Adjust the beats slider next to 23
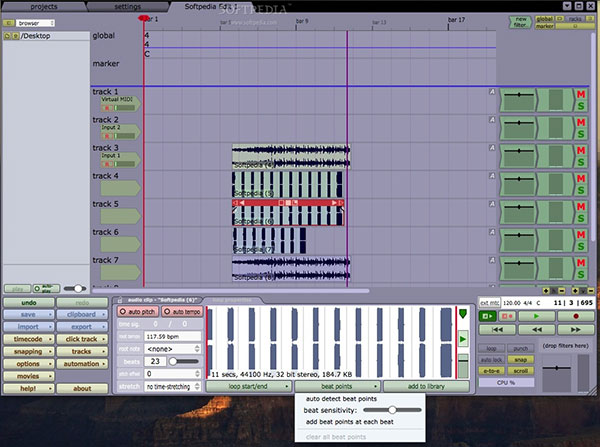The image size is (600, 447). (184, 361)
